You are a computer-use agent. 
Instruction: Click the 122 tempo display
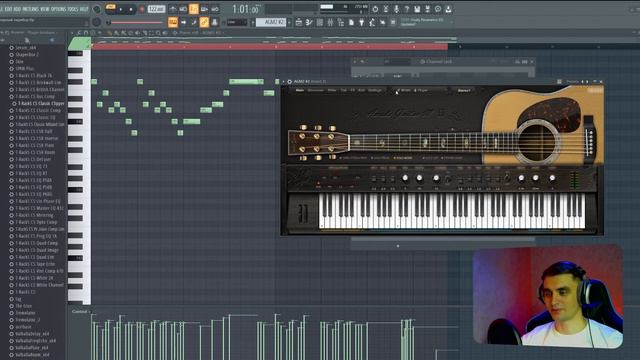tap(156, 9)
